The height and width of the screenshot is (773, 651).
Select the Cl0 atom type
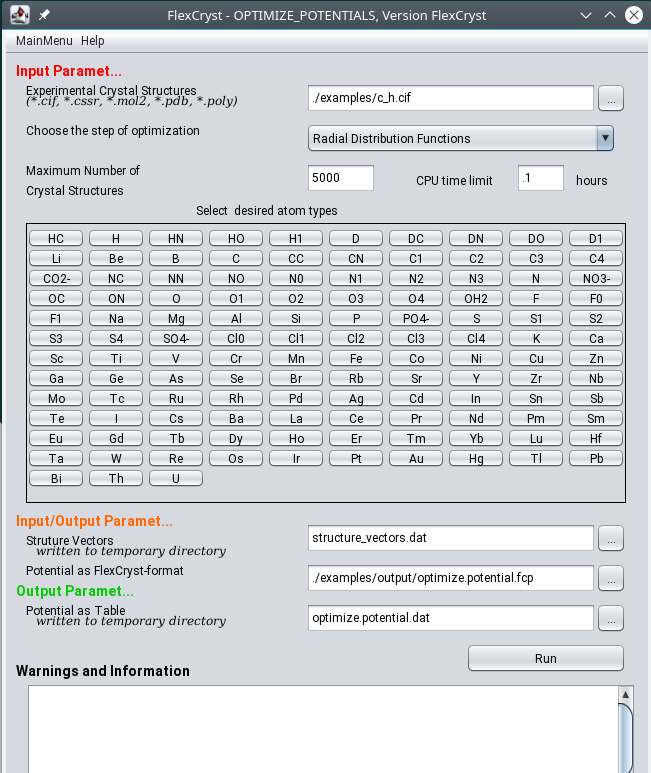tap(236, 338)
